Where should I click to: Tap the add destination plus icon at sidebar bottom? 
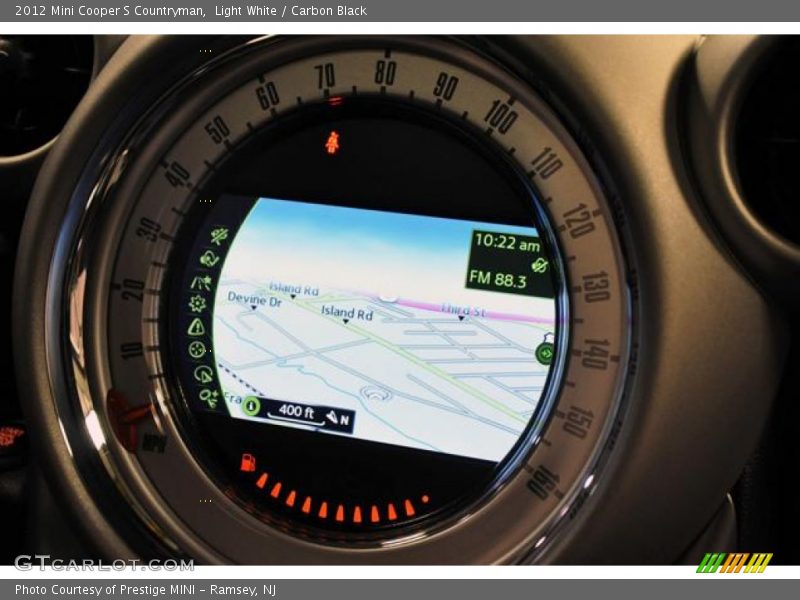209,398
